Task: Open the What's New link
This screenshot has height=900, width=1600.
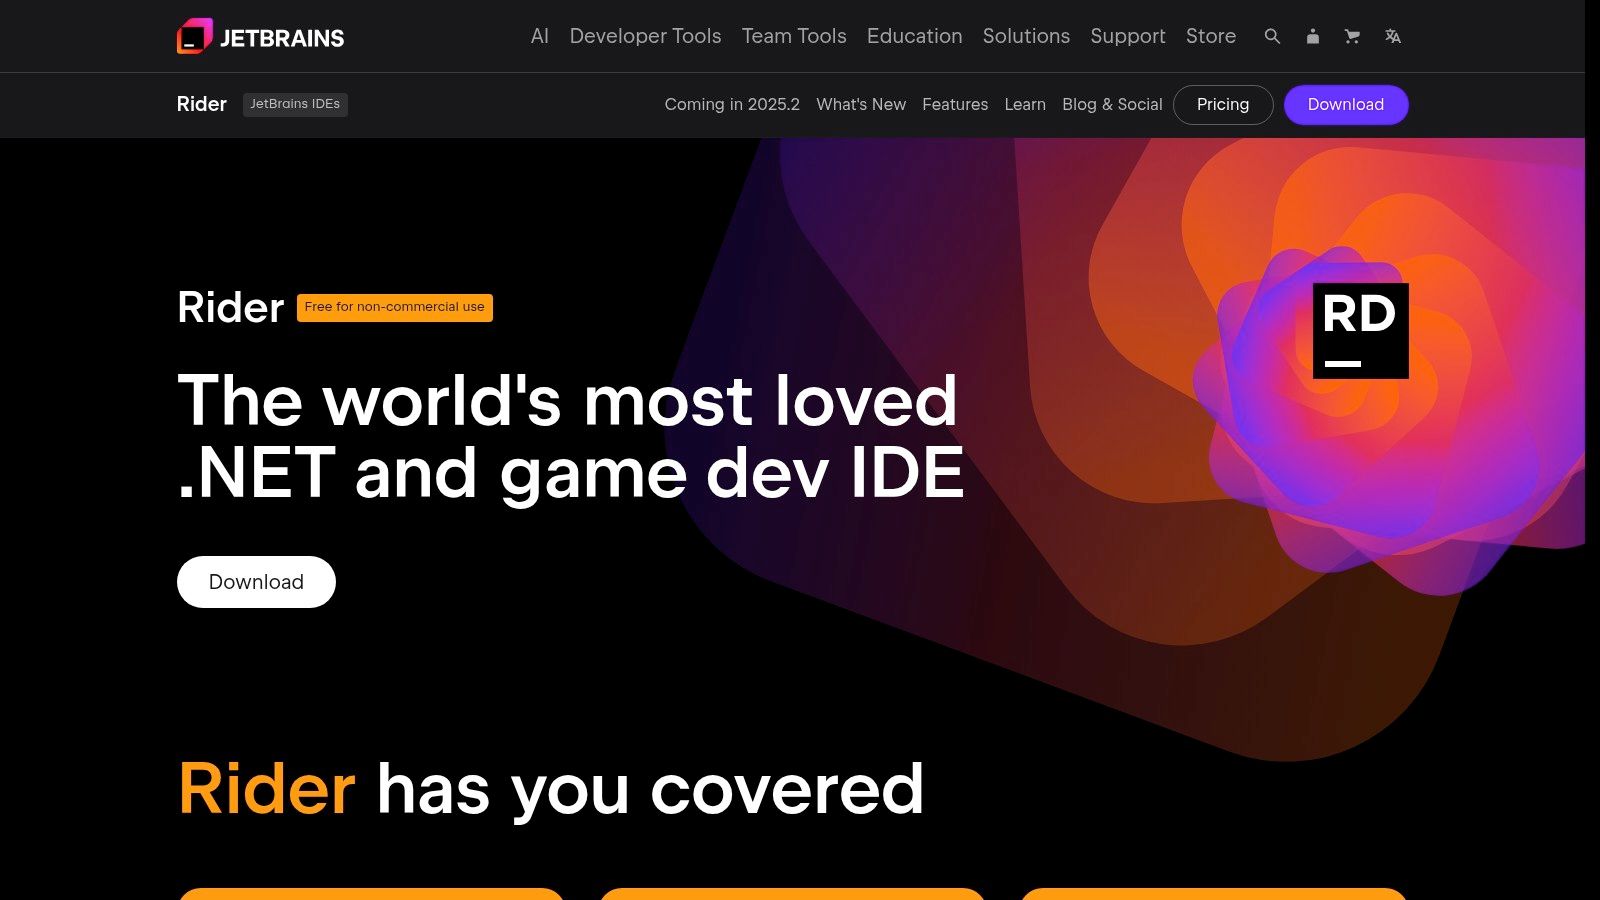Action: (861, 104)
